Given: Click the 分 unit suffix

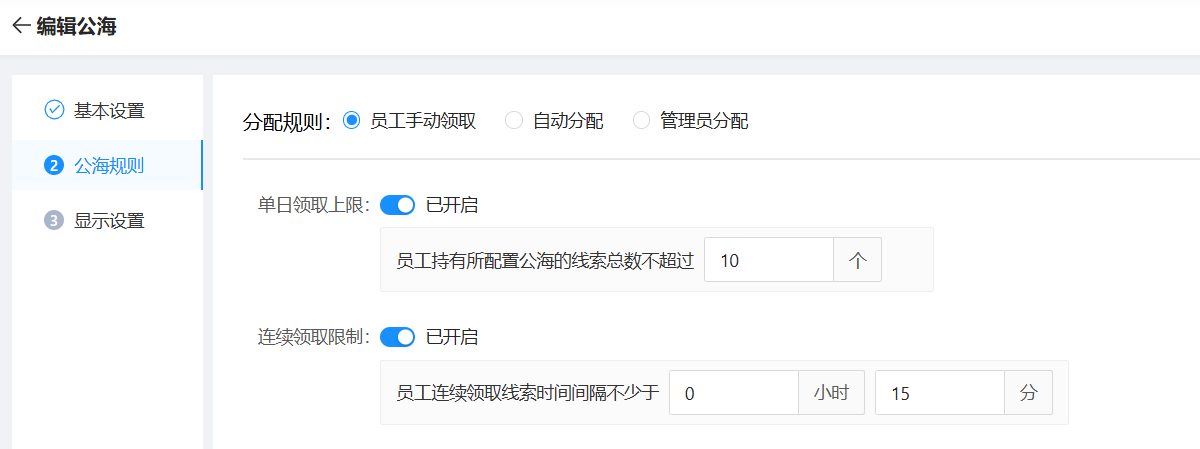Looking at the screenshot, I should click(x=1028, y=393).
